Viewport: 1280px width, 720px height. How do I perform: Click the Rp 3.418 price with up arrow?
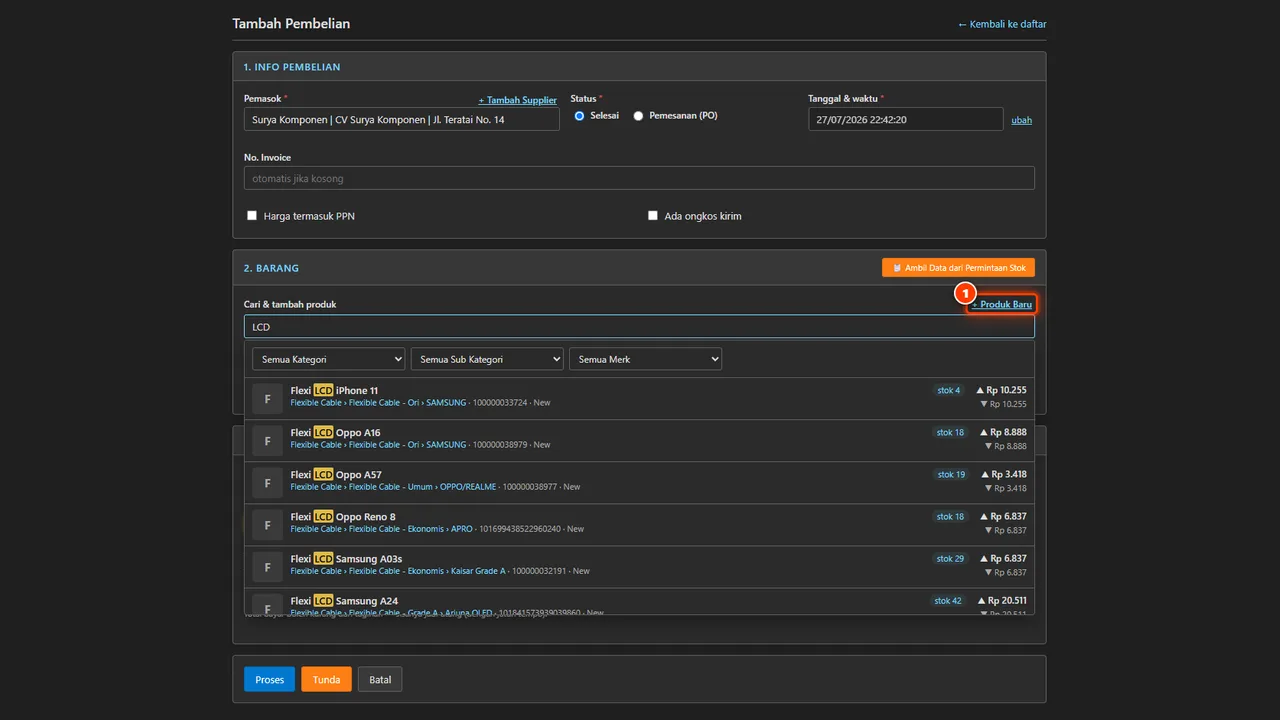[x=1004, y=475]
